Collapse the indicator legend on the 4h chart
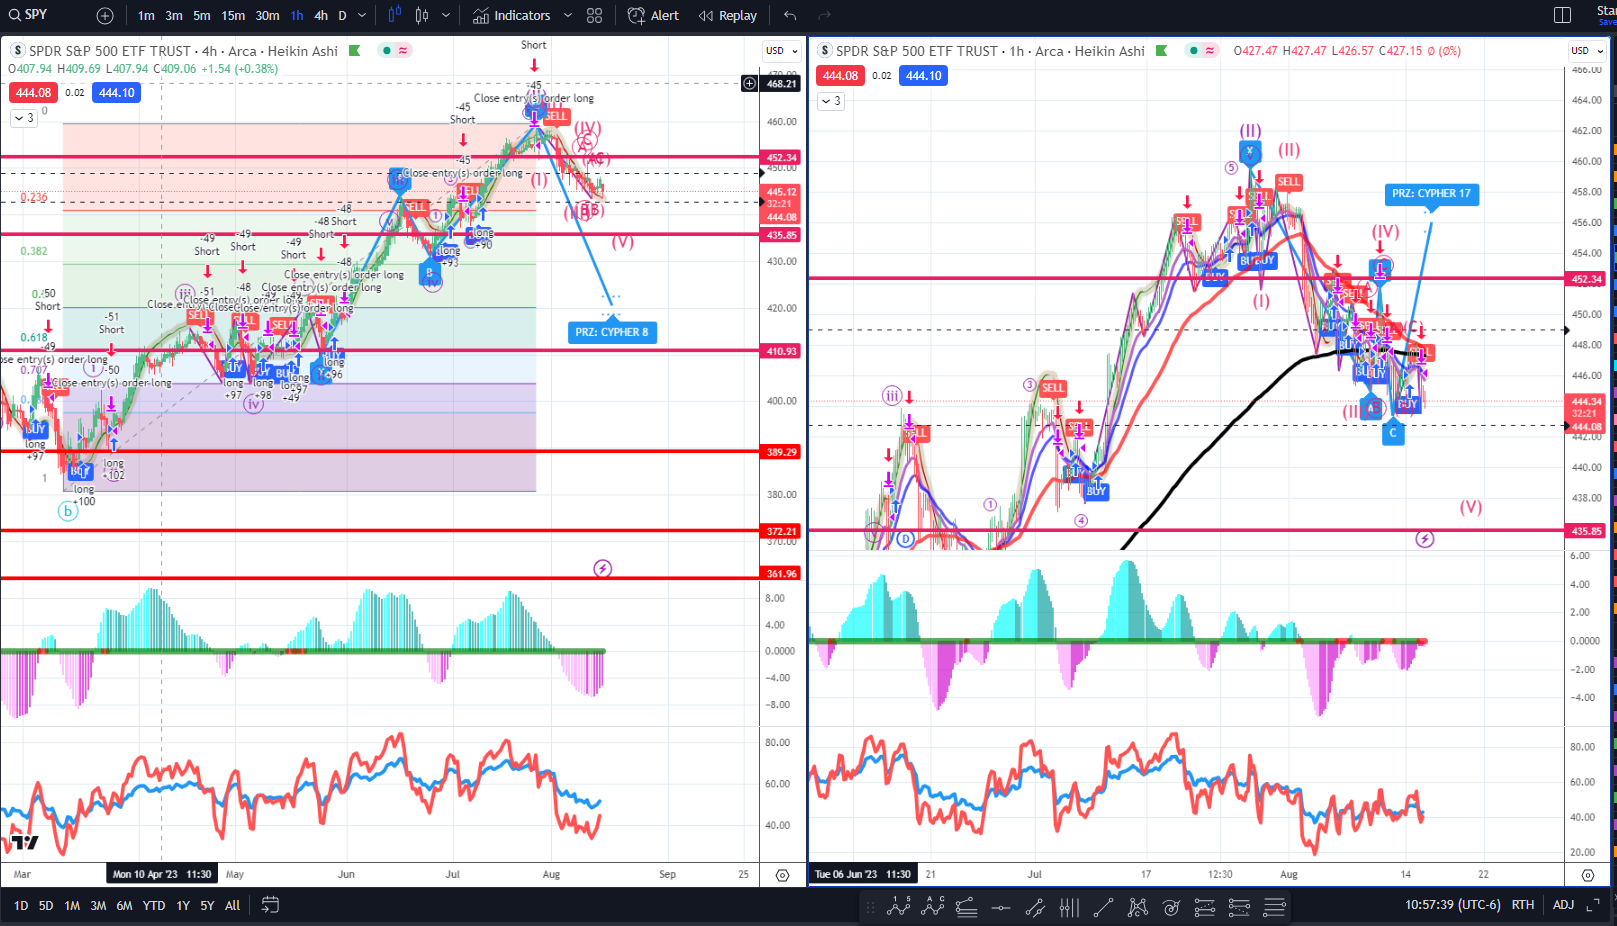The width and height of the screenshot is (1617, 926). (x=23, y=118)
